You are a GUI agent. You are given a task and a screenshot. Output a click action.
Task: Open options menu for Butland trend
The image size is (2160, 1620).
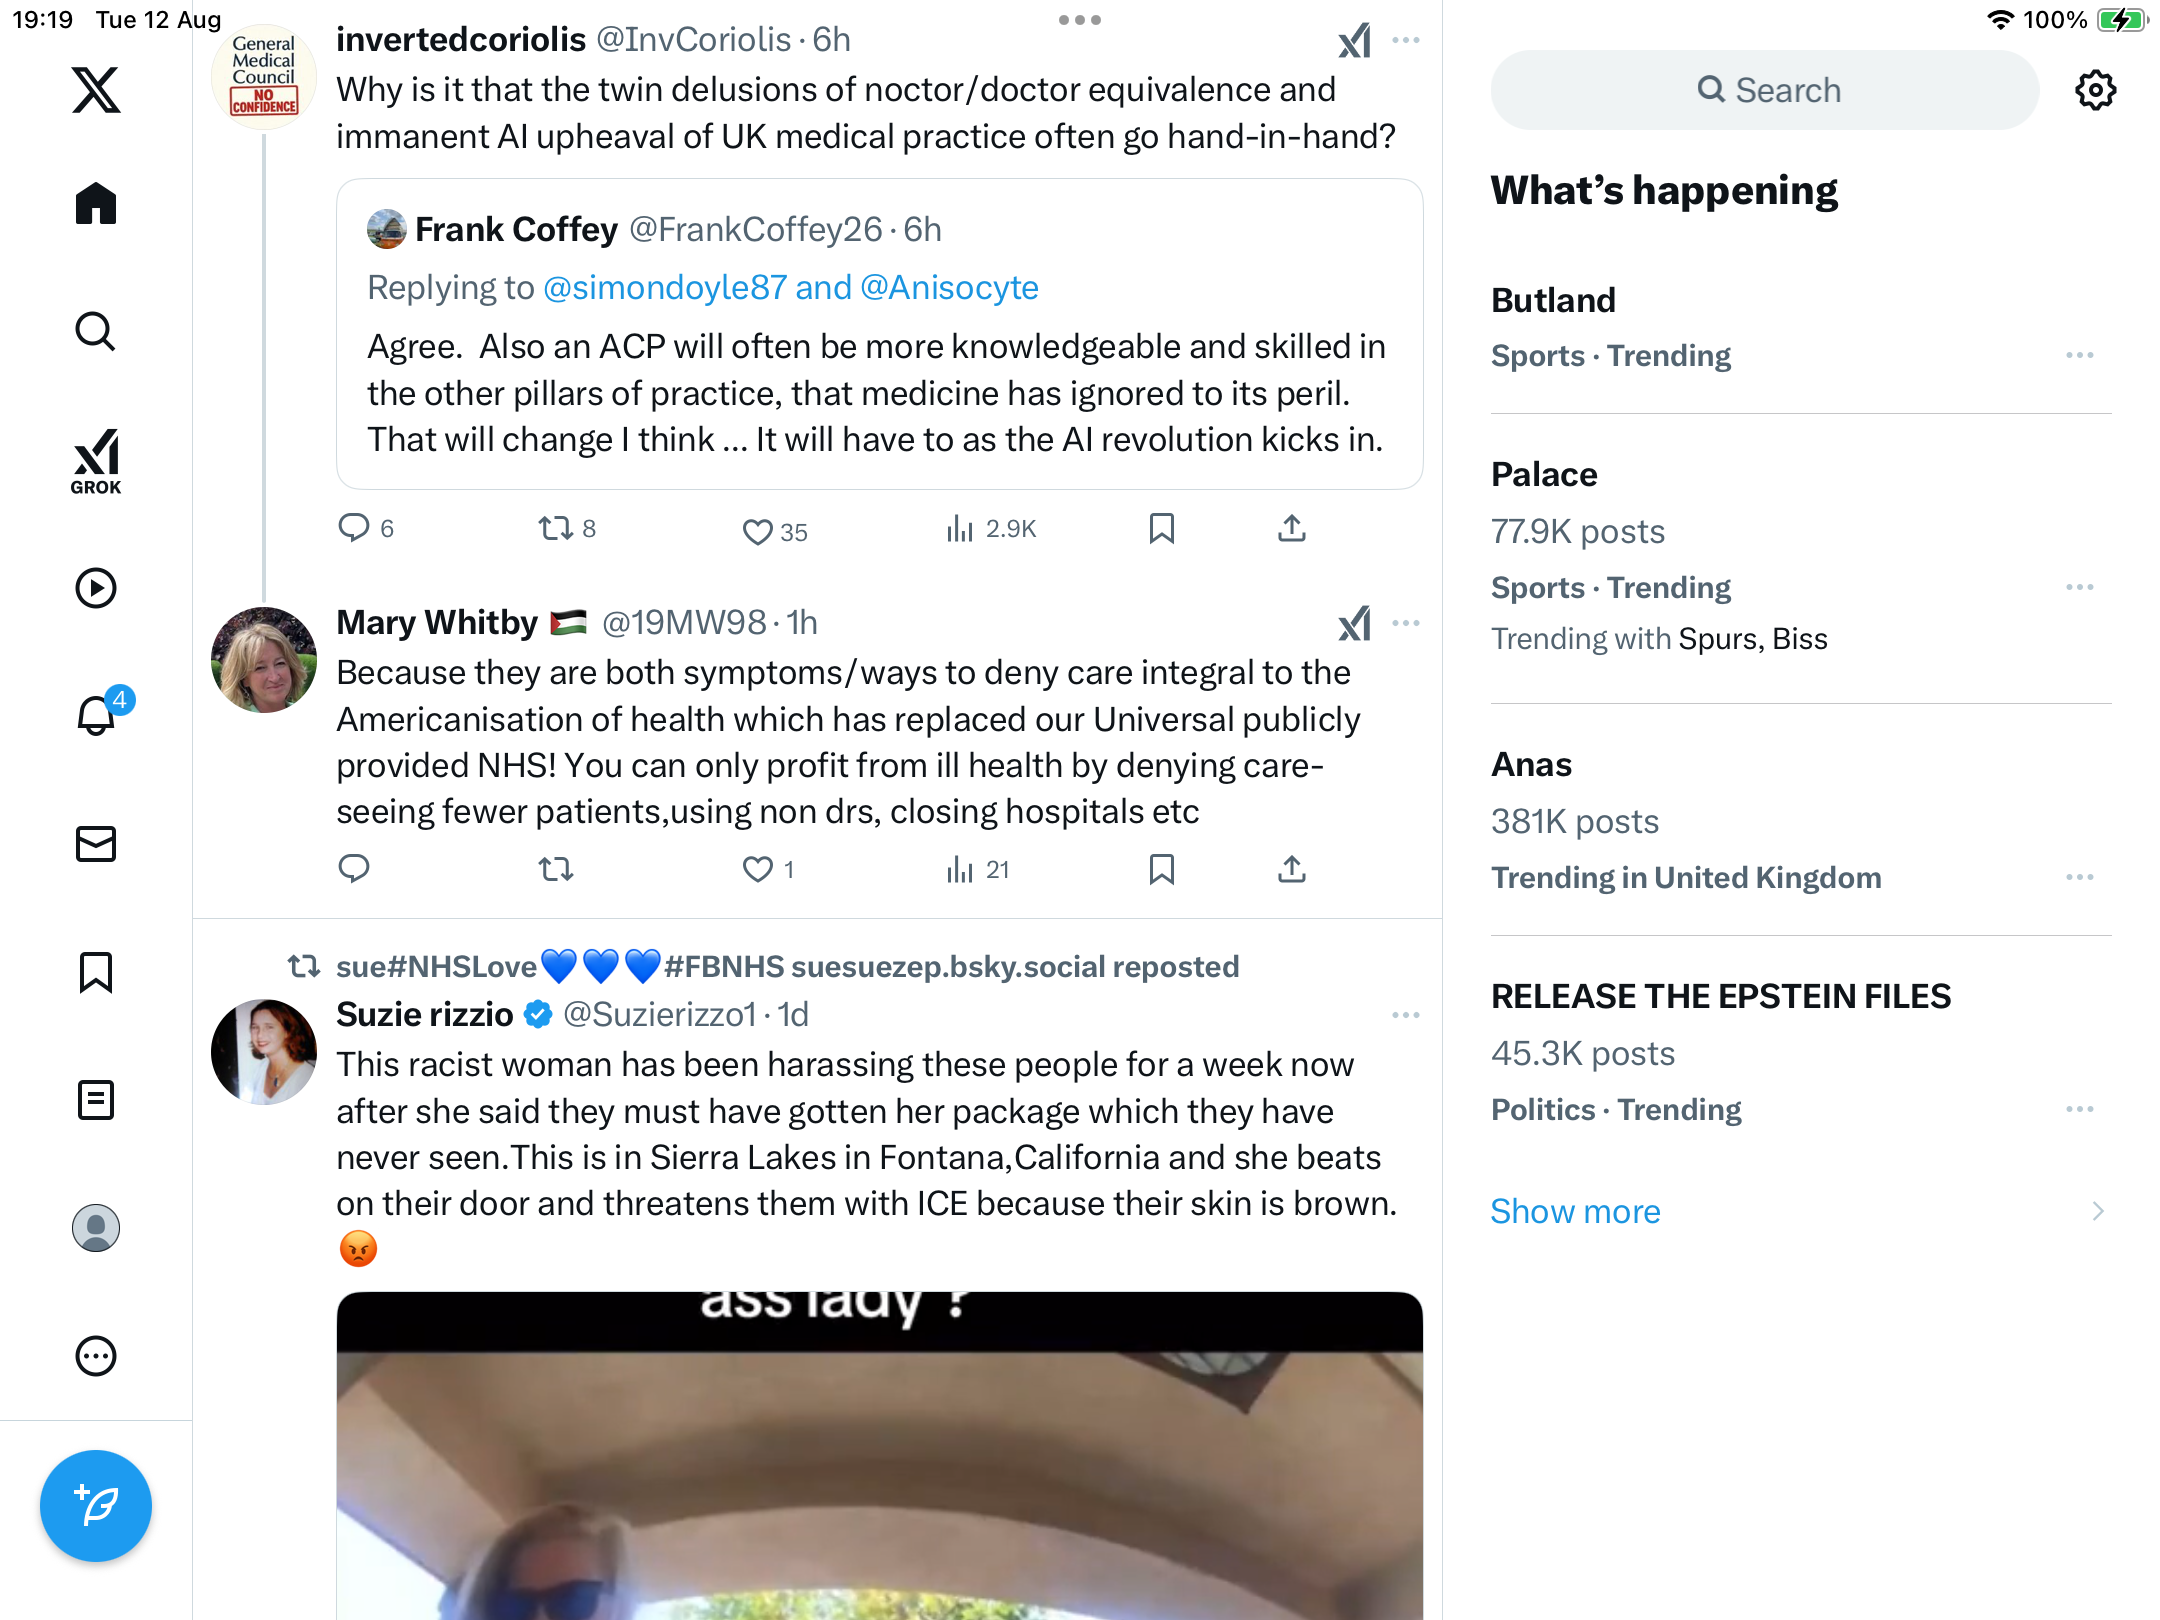pos(2079,356)
